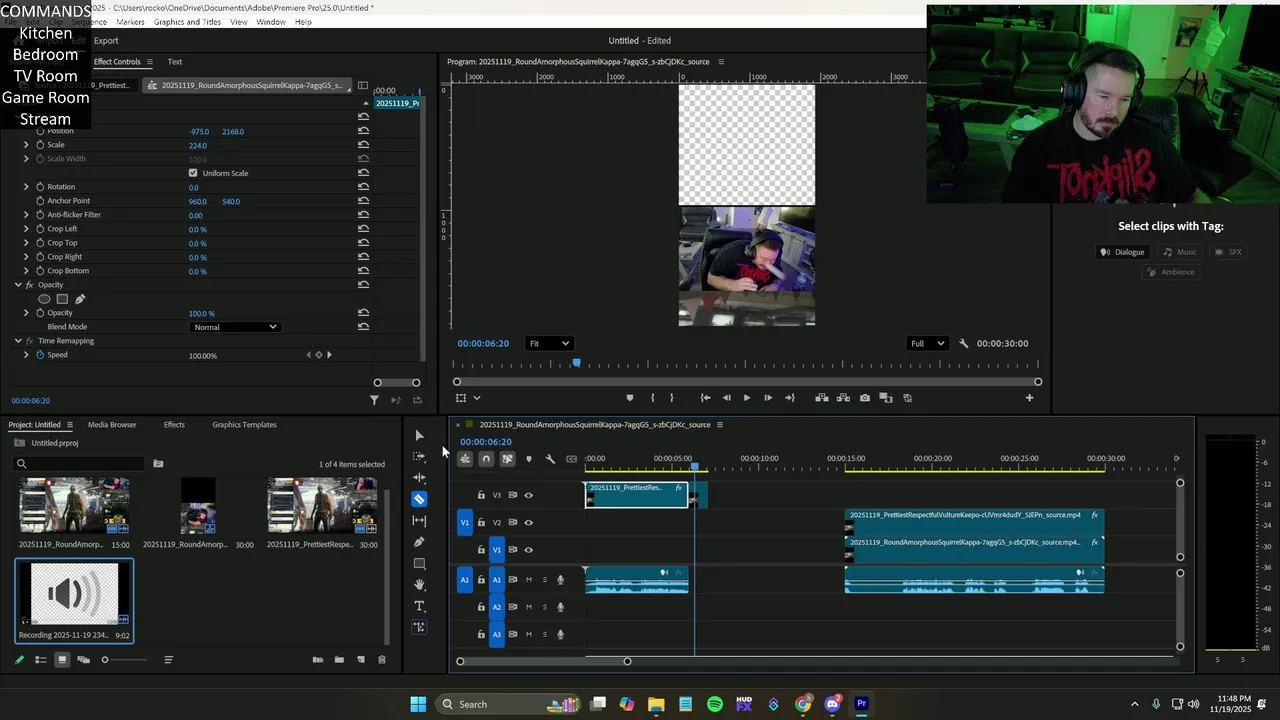Open the Graphics Templates tab

click(244, 425)
